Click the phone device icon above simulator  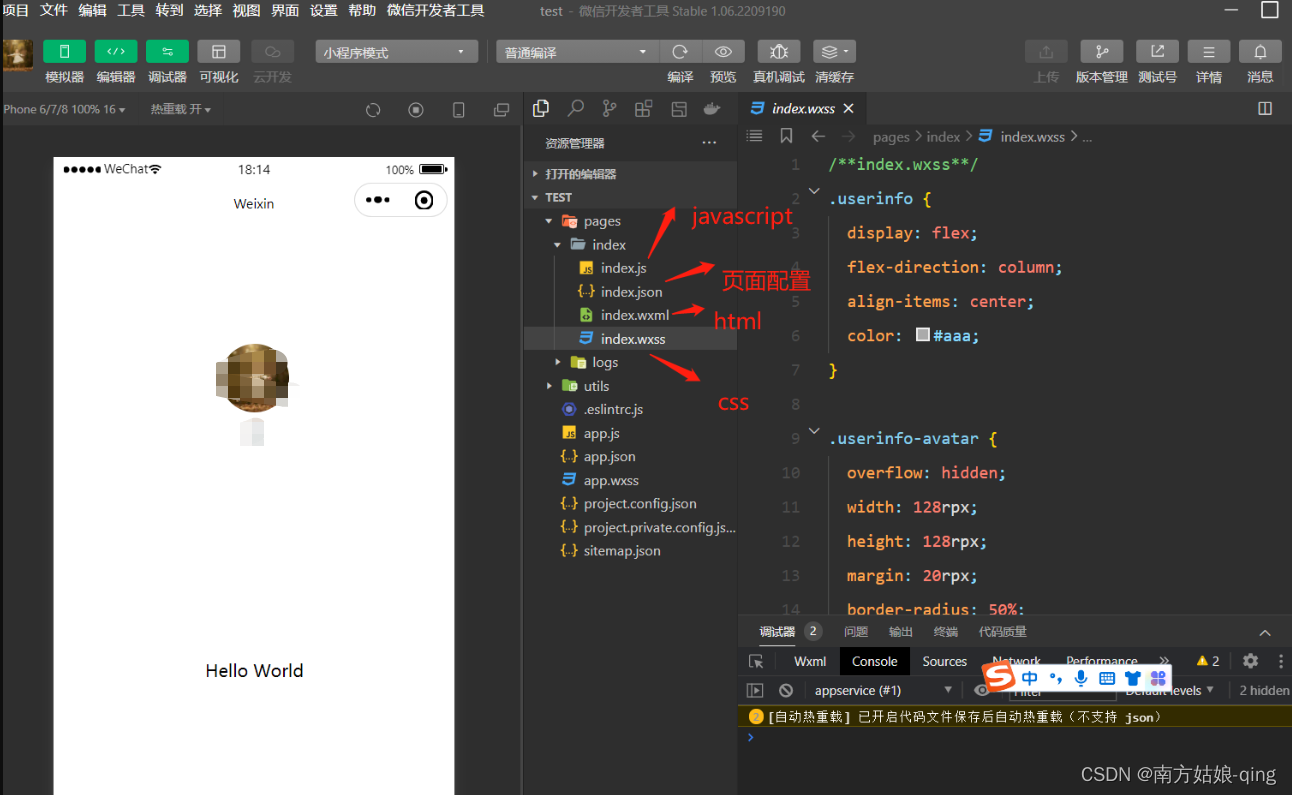[458, 110]
